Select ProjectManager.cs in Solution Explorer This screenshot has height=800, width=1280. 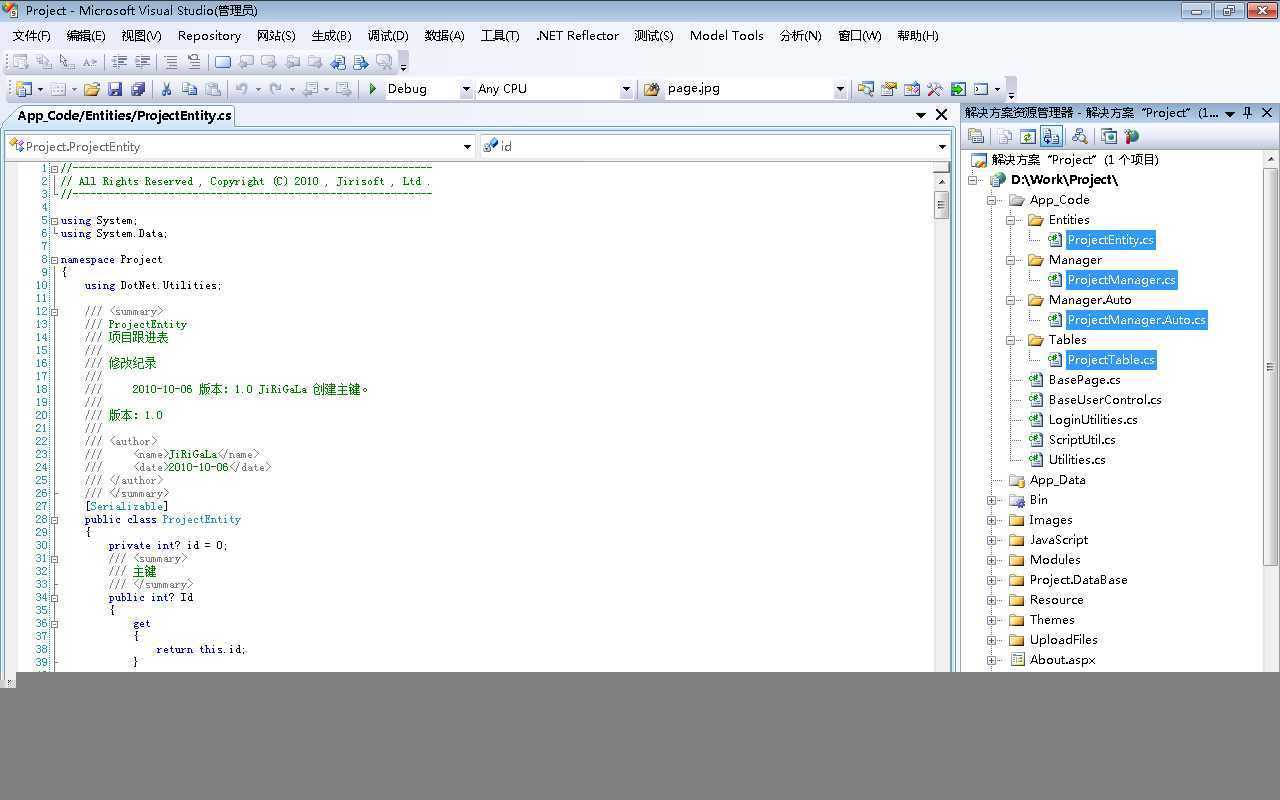pos(1121,280)
